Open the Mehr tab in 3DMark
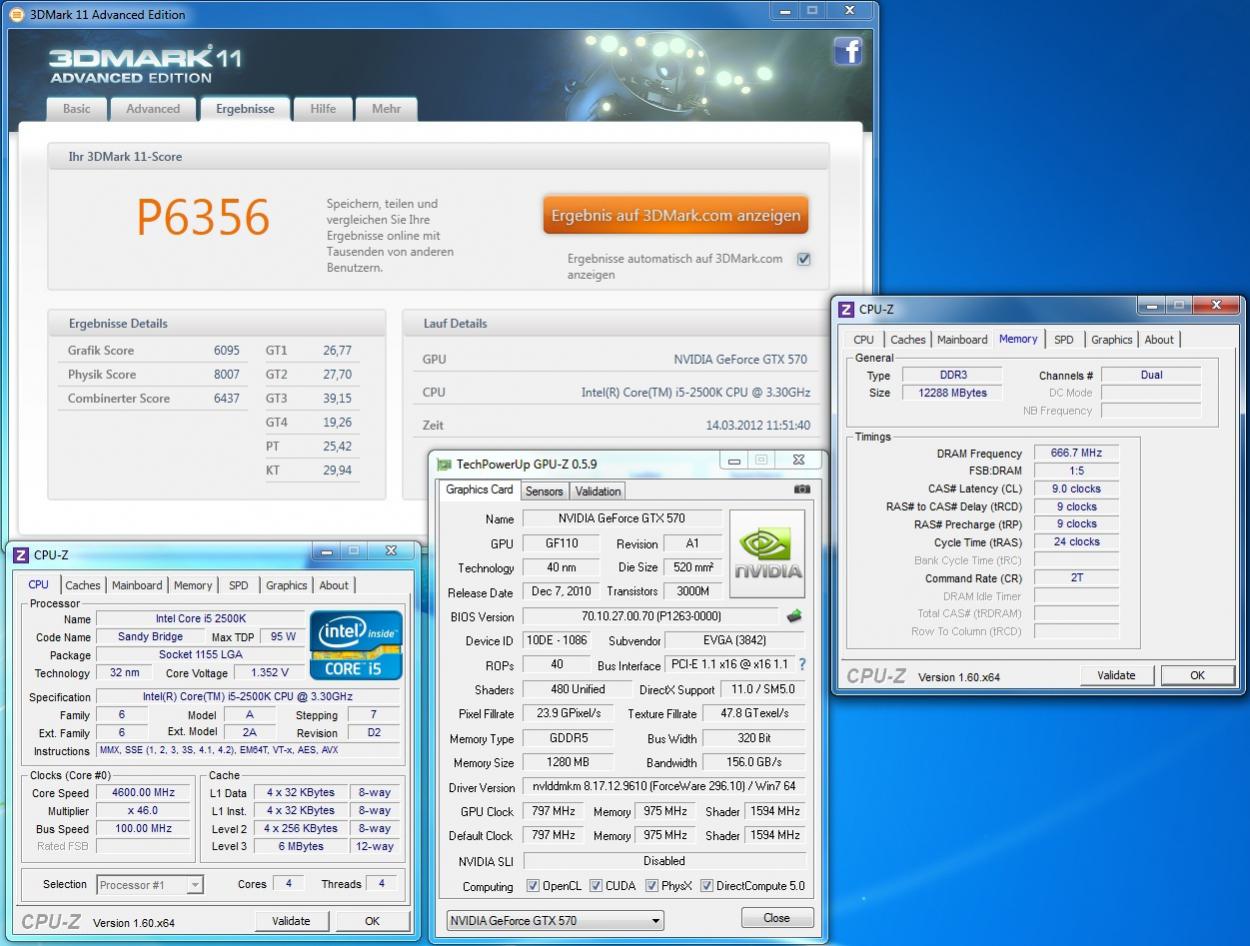Viewport: 1250px width, 946px height. pos(387,109)
